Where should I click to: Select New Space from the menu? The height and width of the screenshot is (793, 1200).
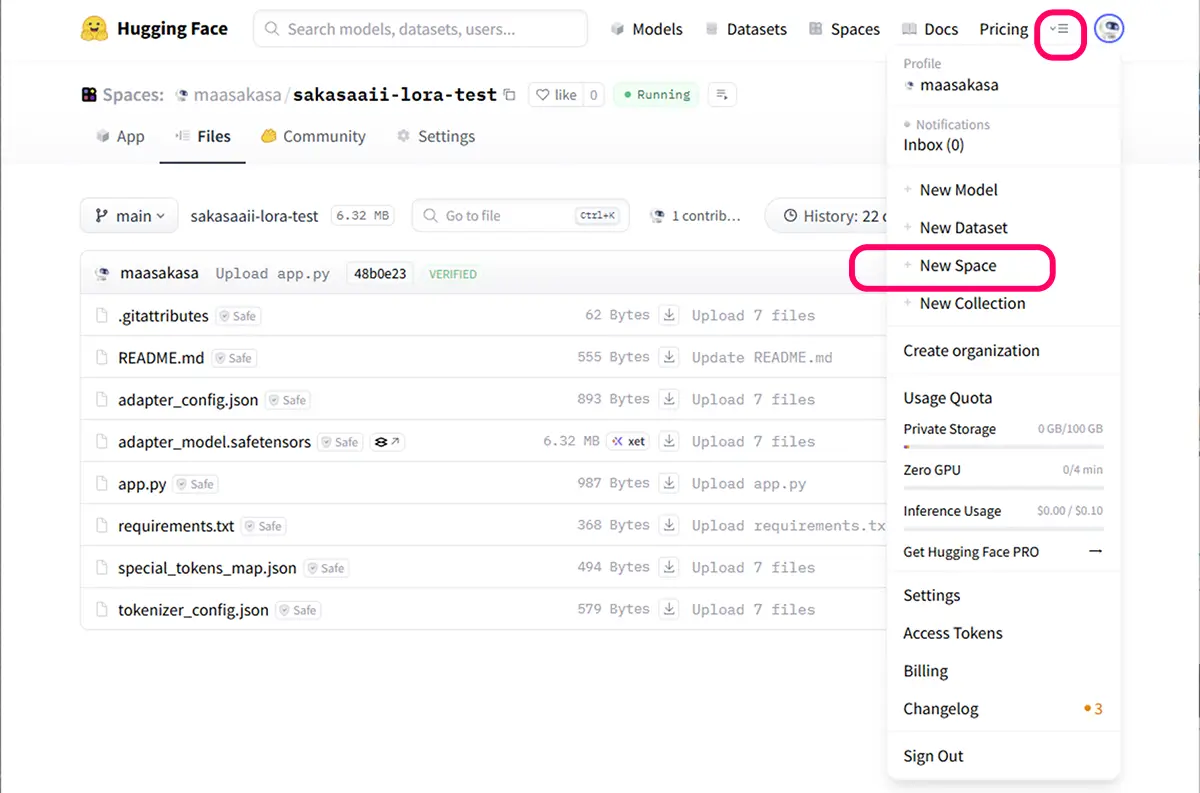957,266
